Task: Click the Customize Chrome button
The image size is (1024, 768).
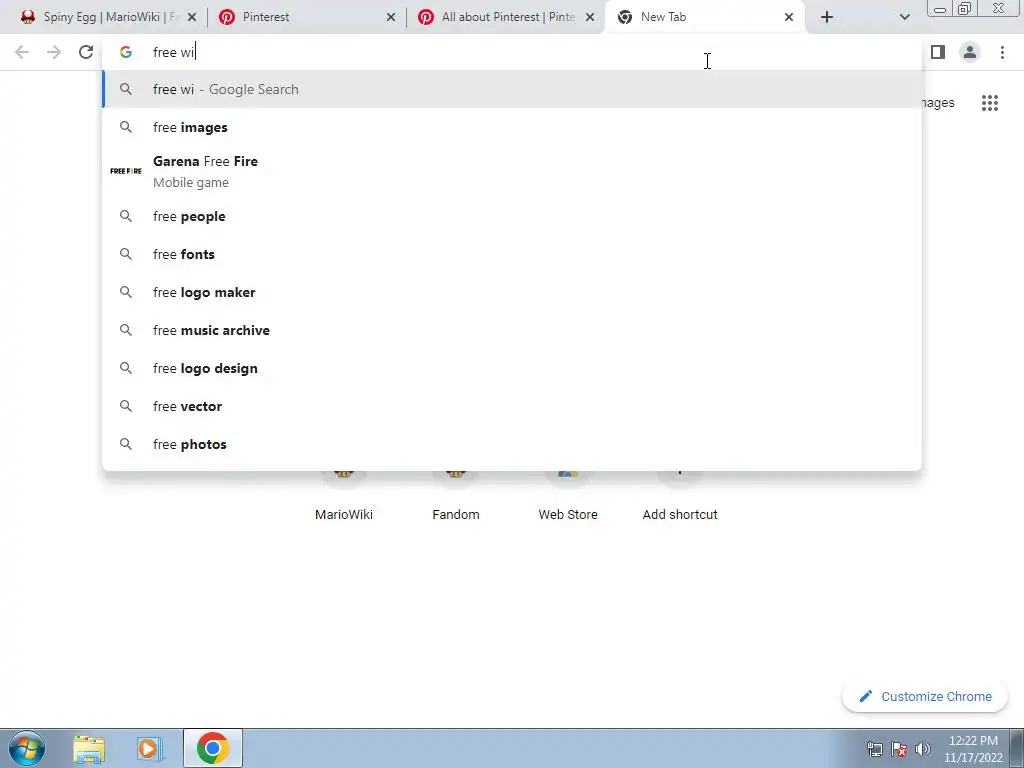Action: pyautogui.click(x=925, y=696)
